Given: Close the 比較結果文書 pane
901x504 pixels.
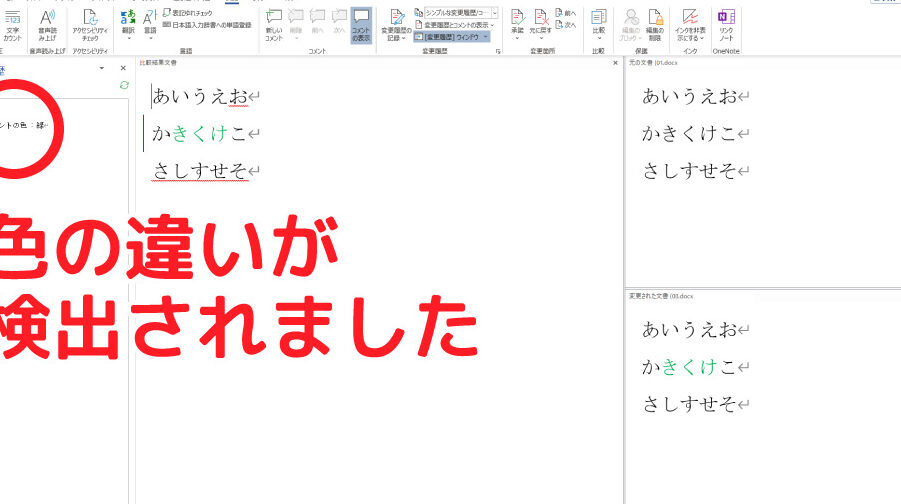Looking at the screenshot, I should coord(615,63).
